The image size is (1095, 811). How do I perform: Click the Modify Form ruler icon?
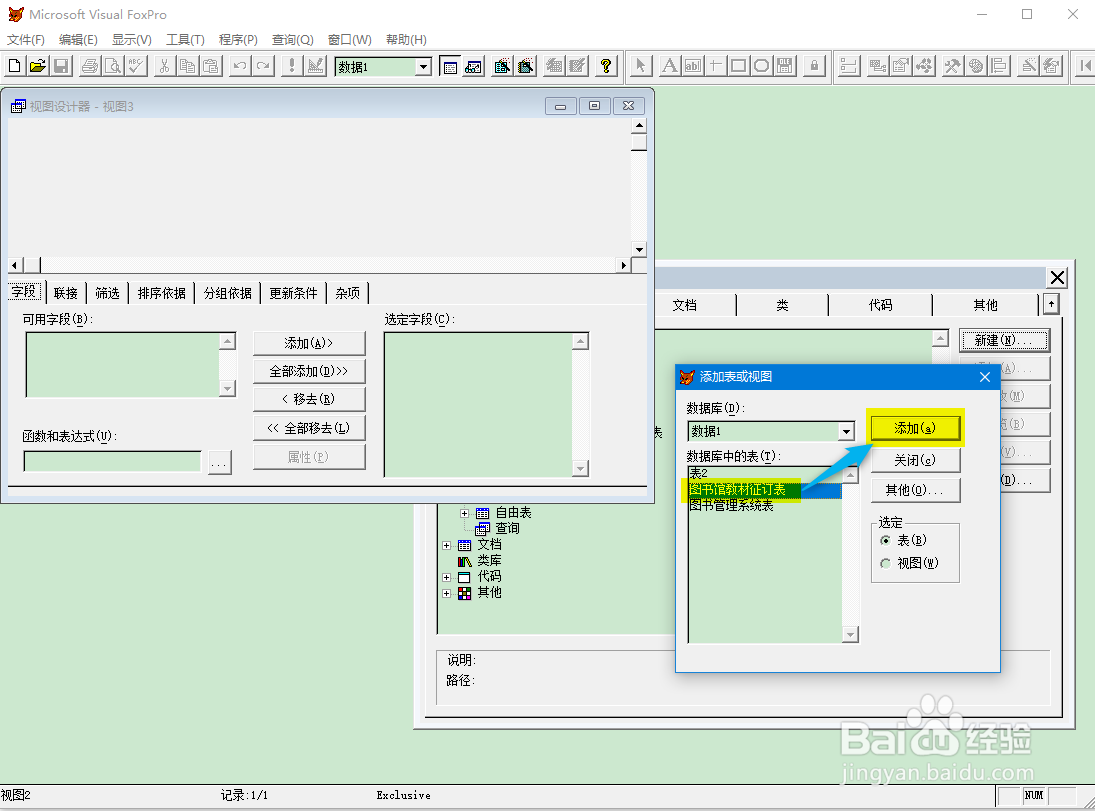(x=316, y=66)
